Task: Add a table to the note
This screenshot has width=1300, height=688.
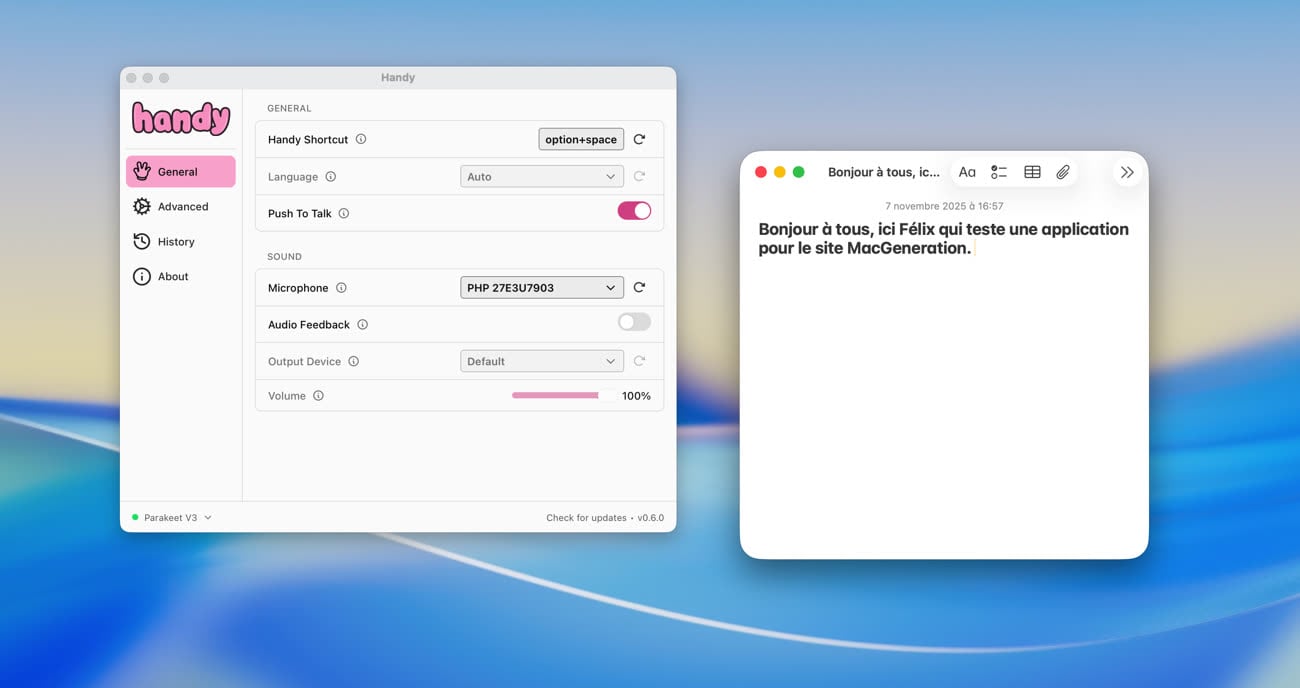Action: point(1032,172)
